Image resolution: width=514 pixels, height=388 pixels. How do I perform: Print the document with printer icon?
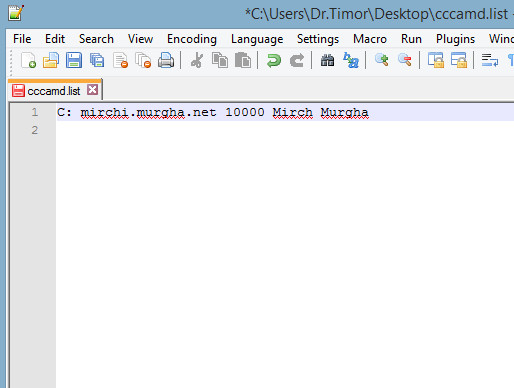coord(166,61)
